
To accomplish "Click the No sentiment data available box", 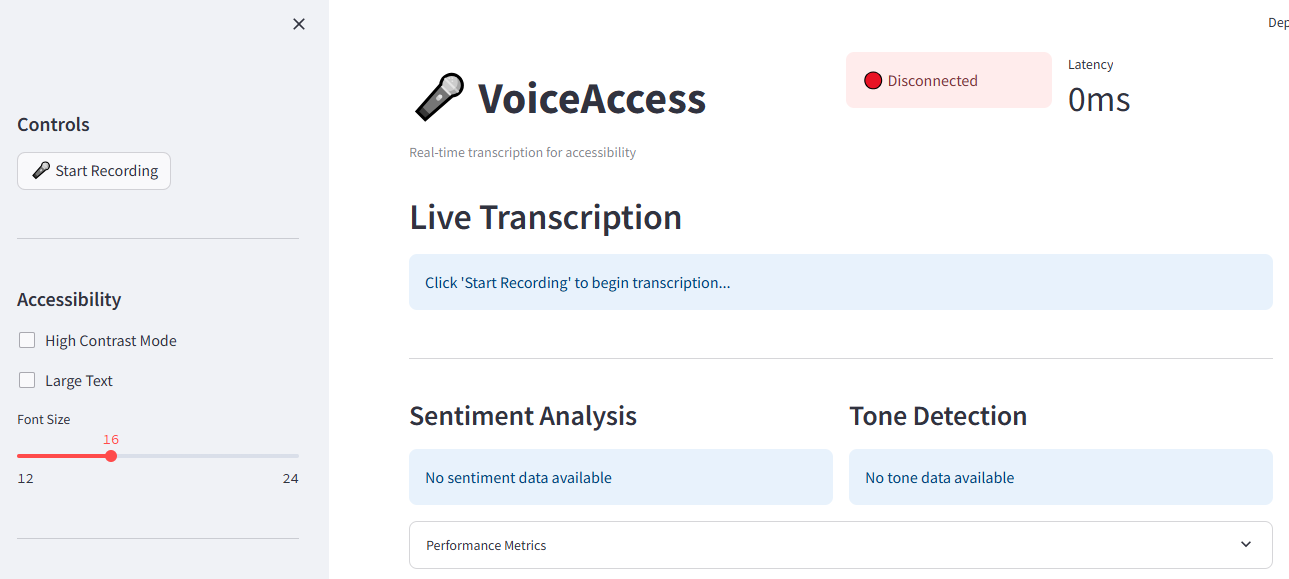I will point(620,477).
